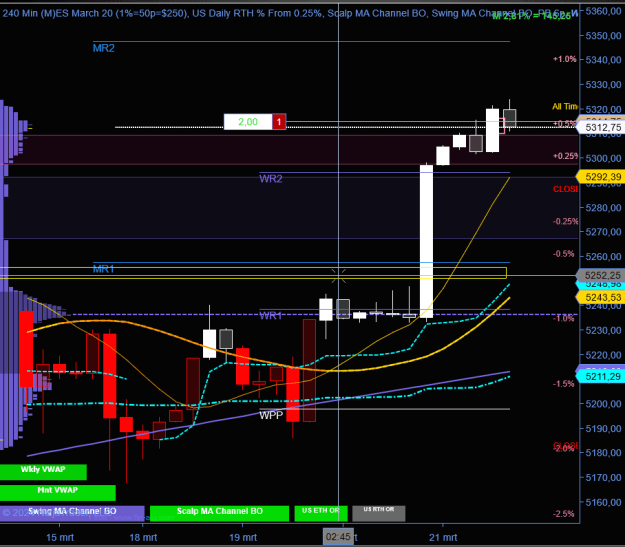The image size is (625, 547).
Task: Select the cyan 5211,29 price marker
Action: pyautogui.click(x=602, y=376)
